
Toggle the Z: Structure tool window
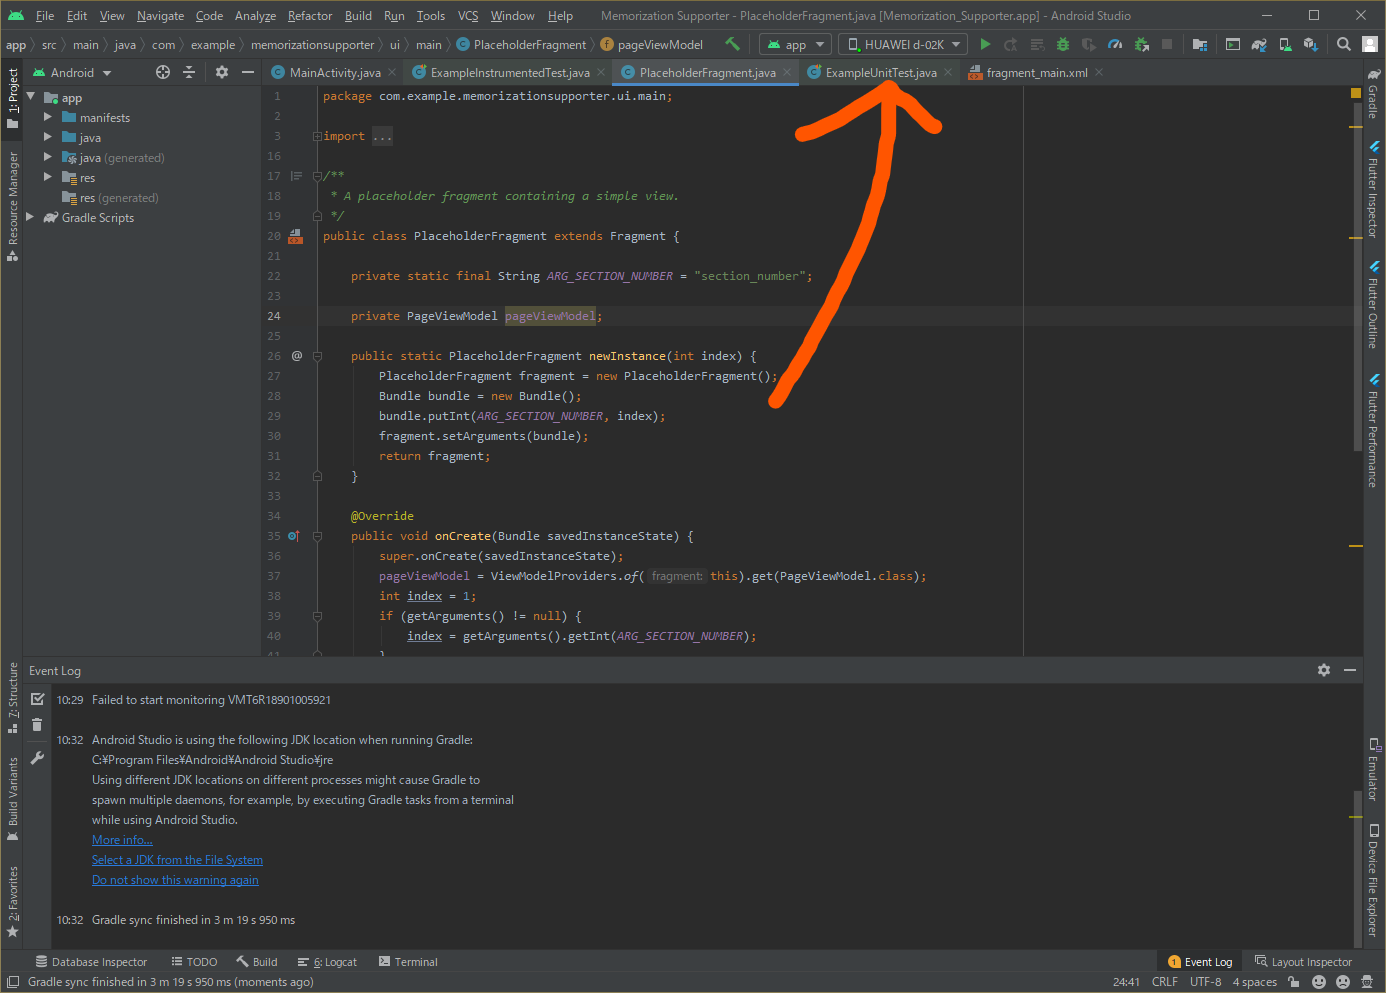12,697
